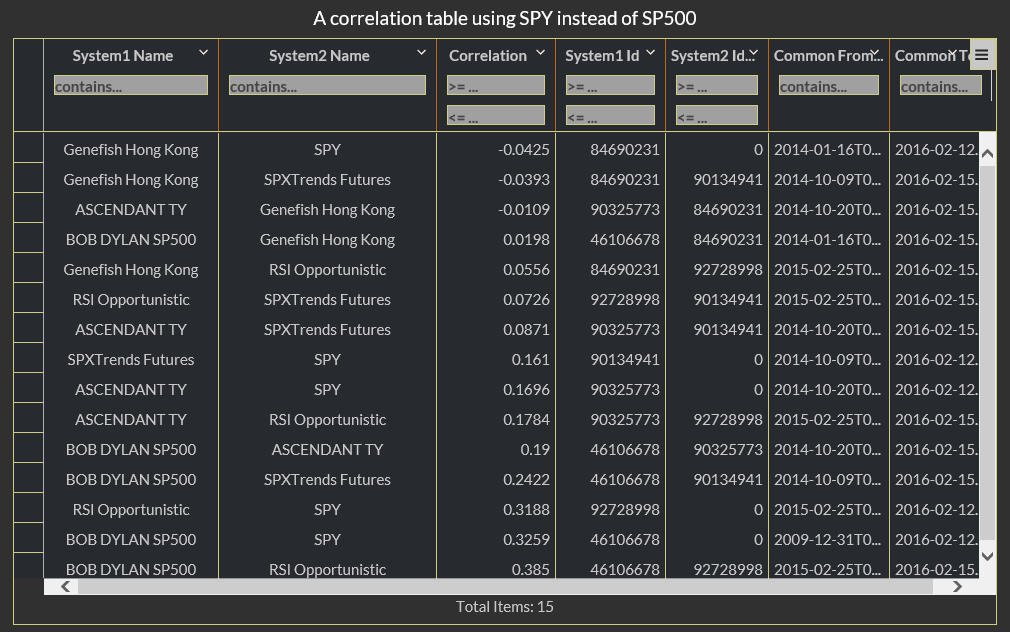
Task: Select row header for RSI Opportunistic / SPY
Action: [28, 509]
